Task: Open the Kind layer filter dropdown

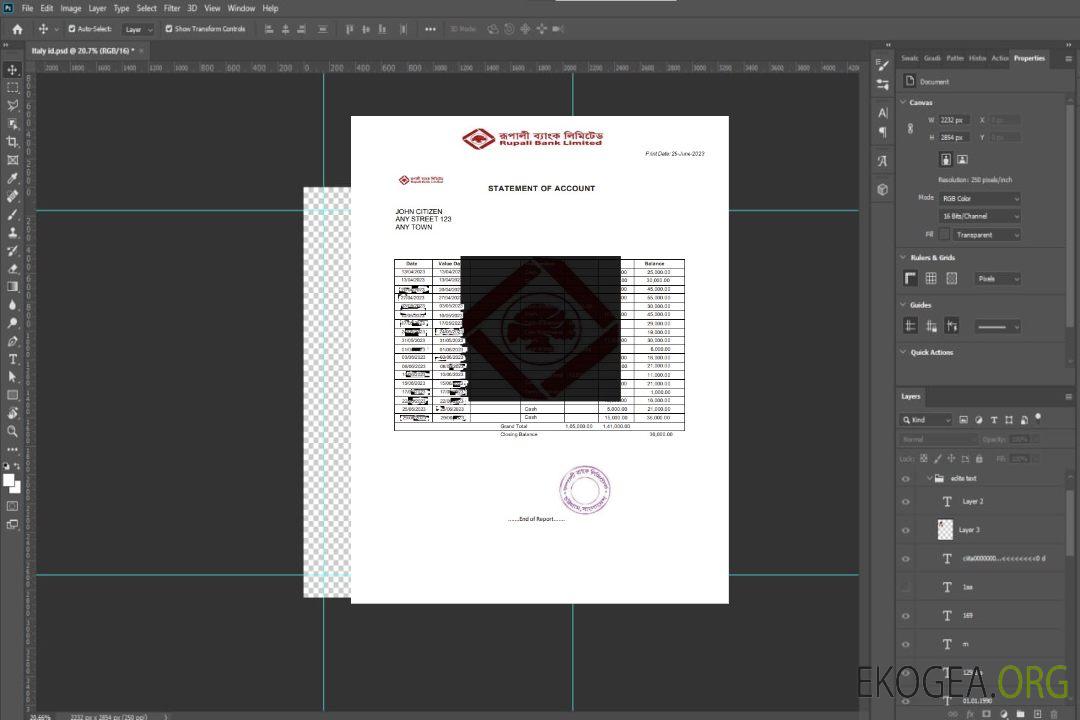Action: click(926, 420)
